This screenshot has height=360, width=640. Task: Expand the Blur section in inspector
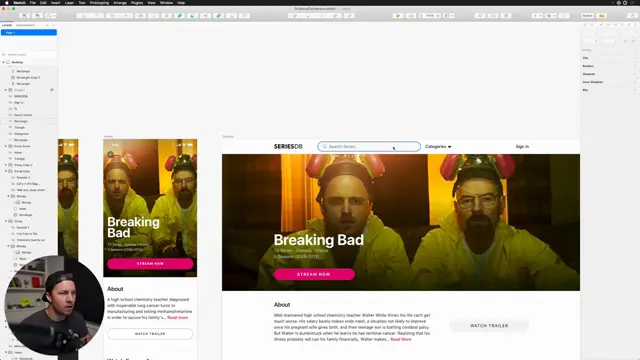click(610, 90)
